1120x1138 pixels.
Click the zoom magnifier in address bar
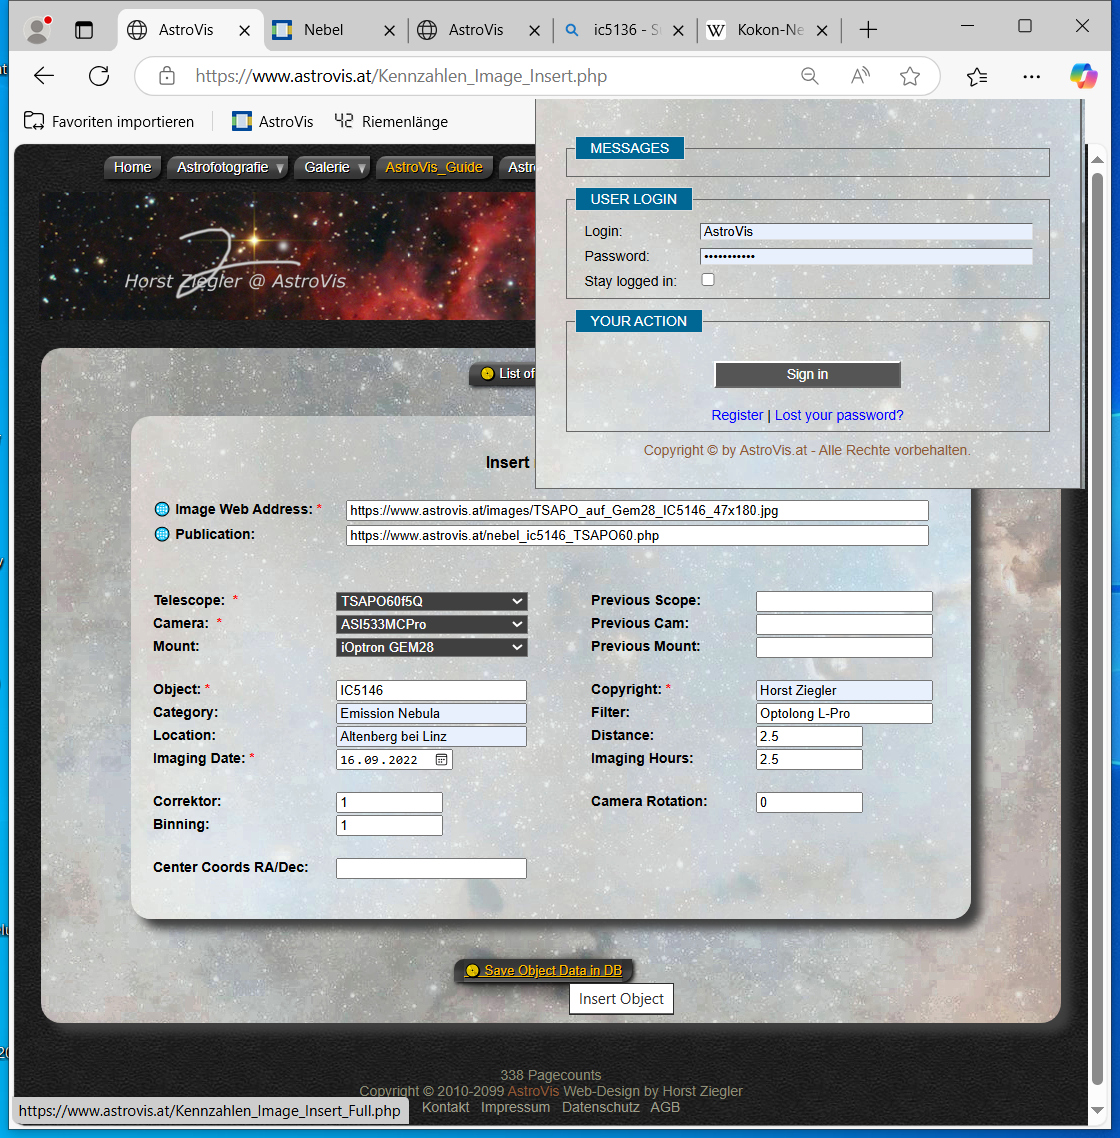809,75
